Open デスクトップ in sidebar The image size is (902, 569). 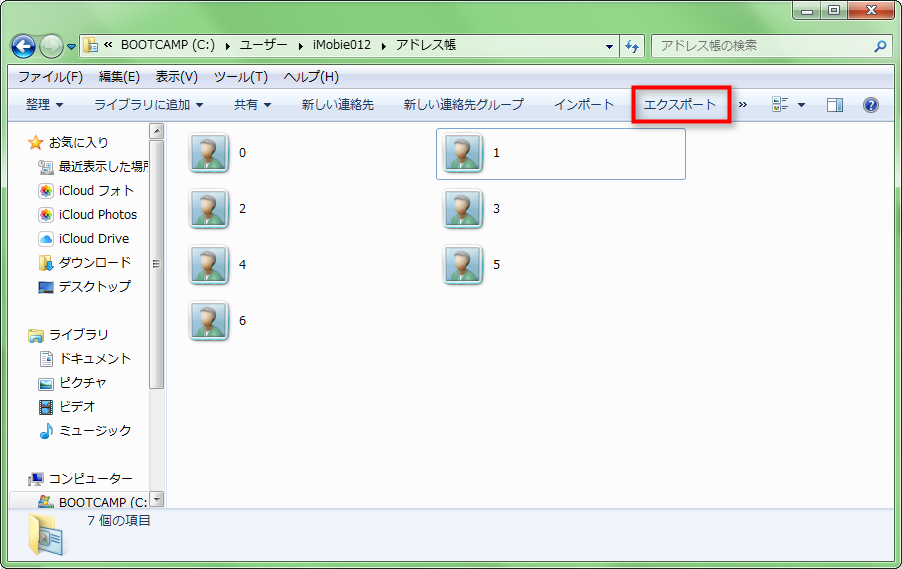pyautogui.click(x=85, y=287)
